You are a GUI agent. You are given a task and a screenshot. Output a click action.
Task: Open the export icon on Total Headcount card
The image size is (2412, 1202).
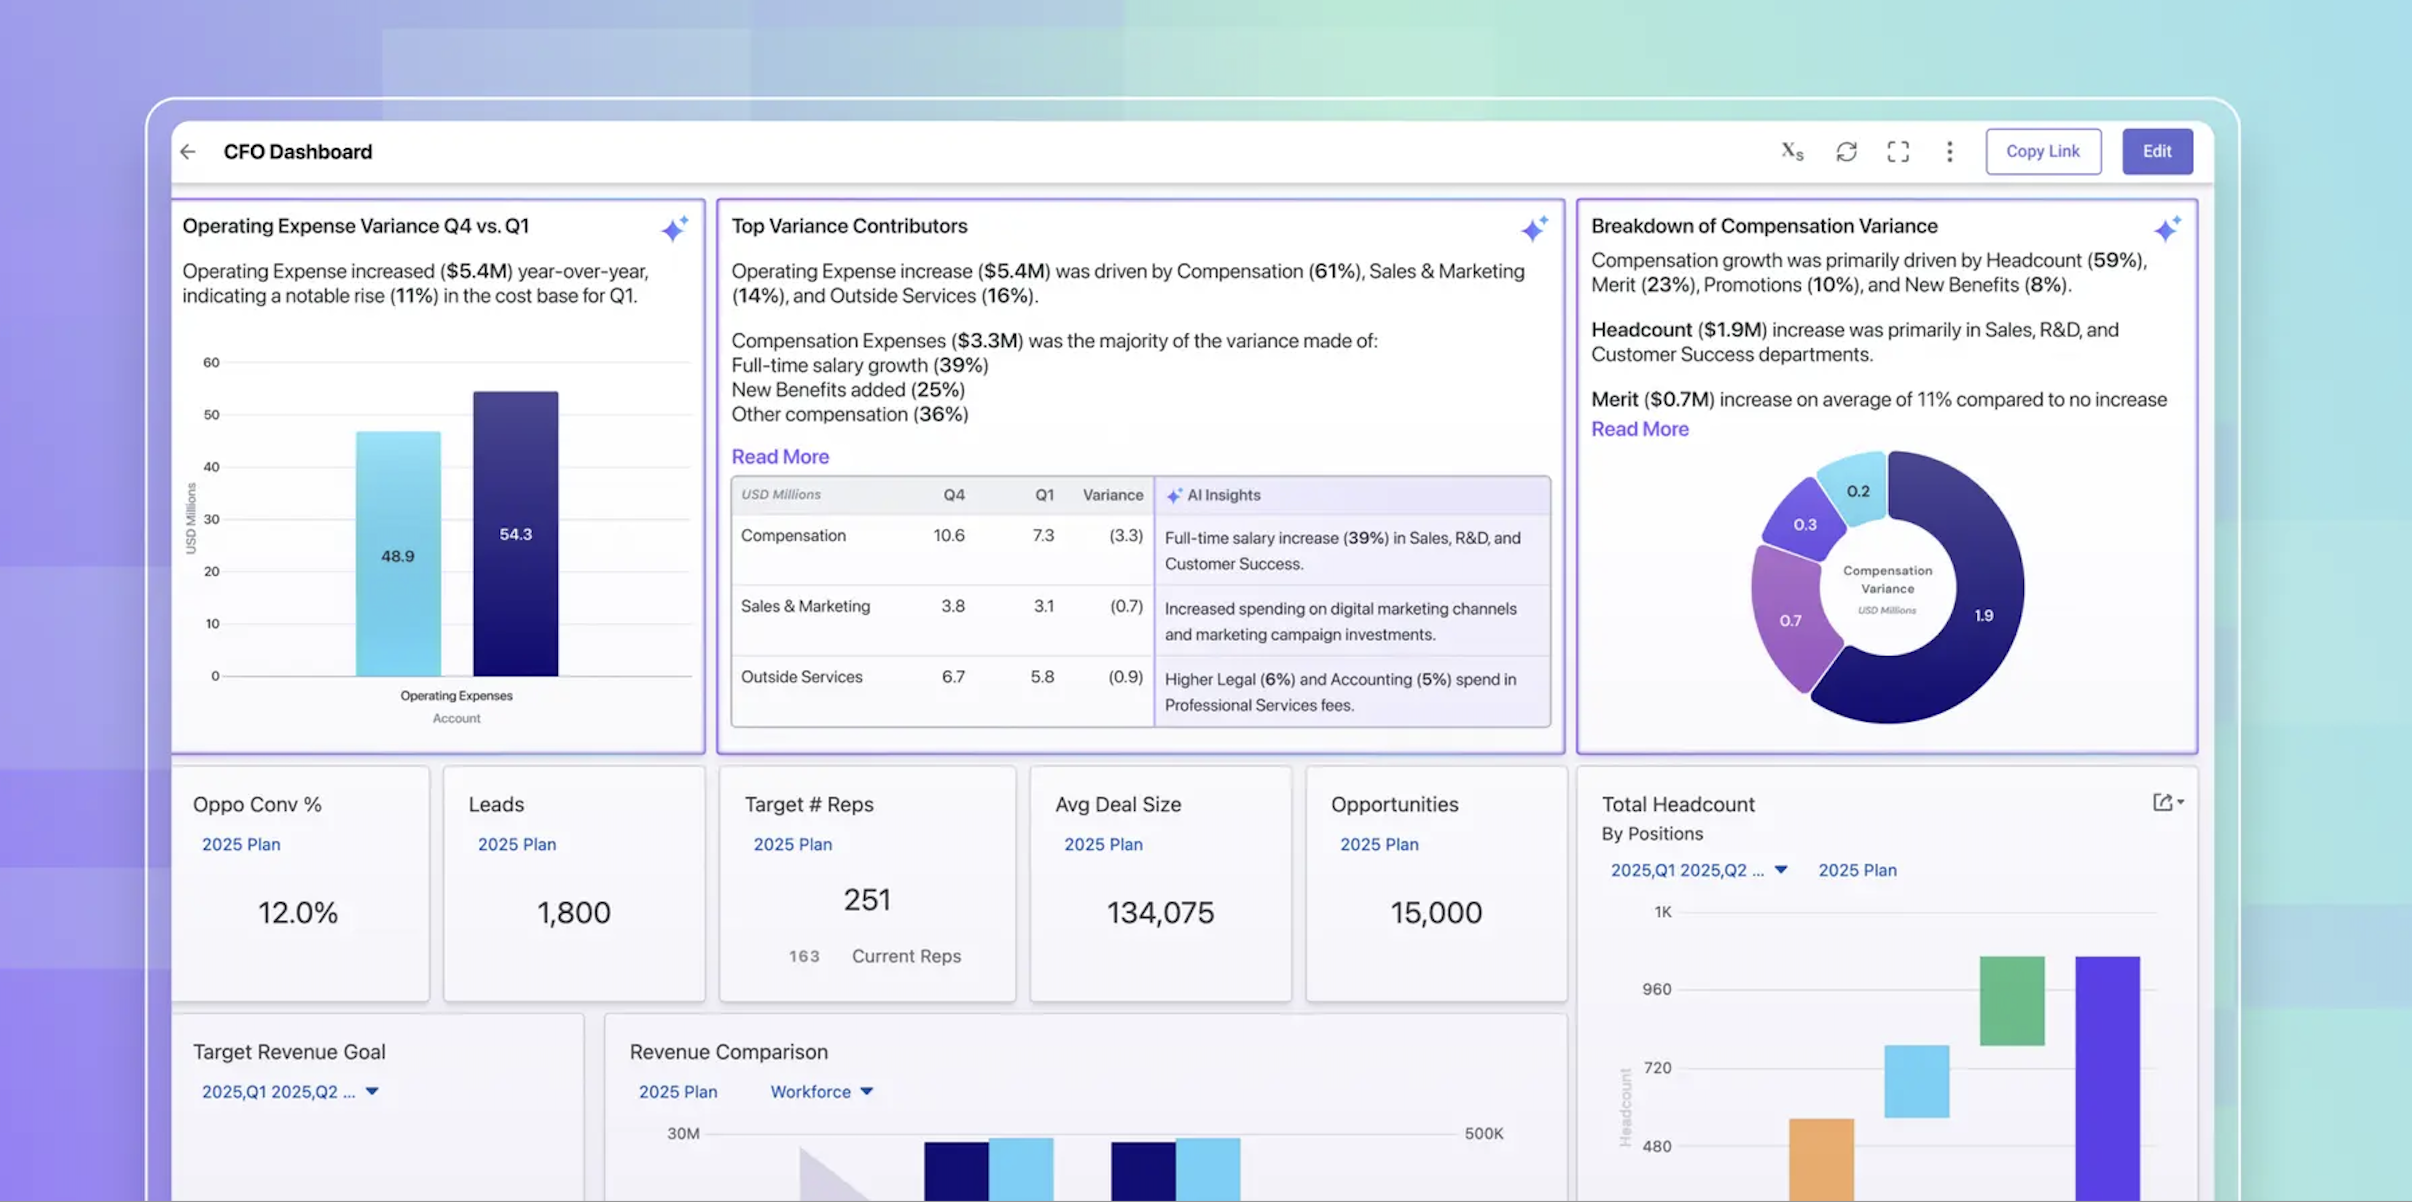(2163, 801)
